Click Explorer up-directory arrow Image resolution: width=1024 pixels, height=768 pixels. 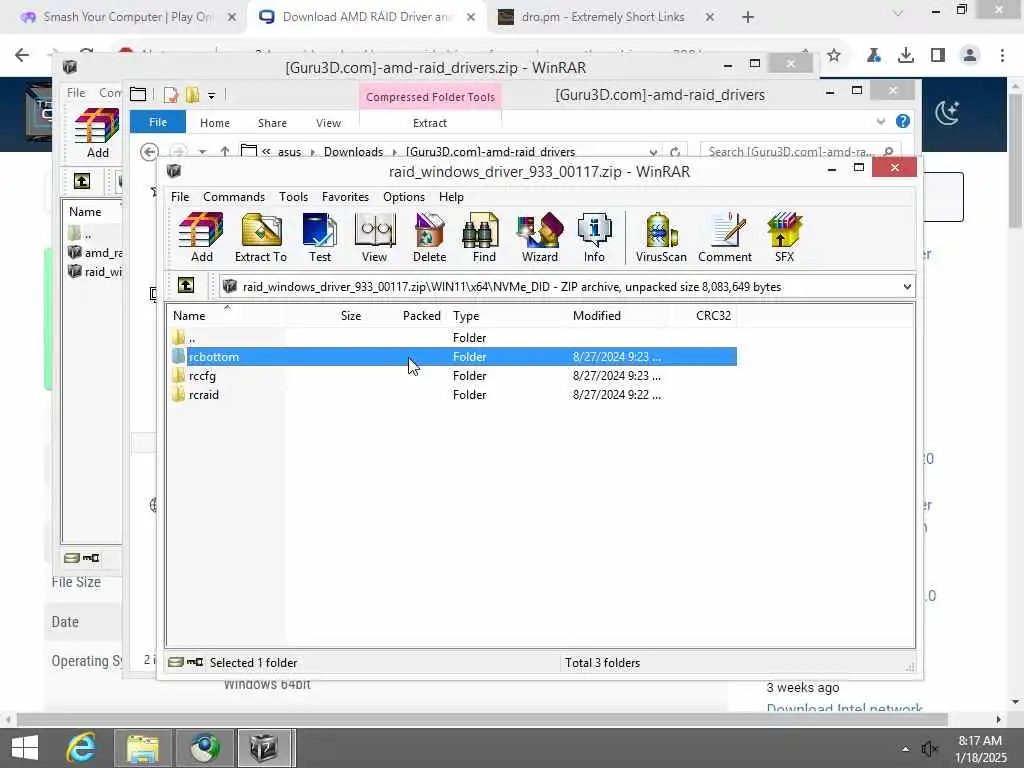click(225, 152)
